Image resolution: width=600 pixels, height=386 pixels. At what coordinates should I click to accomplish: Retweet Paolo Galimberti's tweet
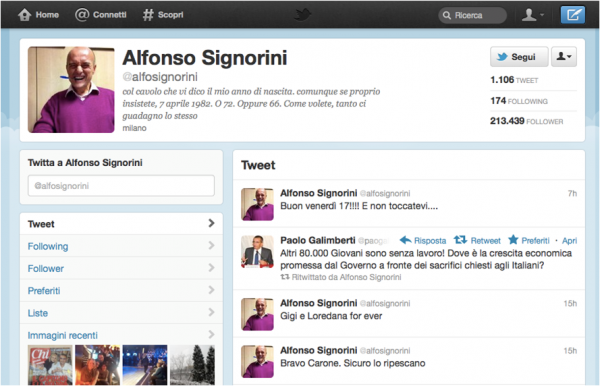coord(477,240)
